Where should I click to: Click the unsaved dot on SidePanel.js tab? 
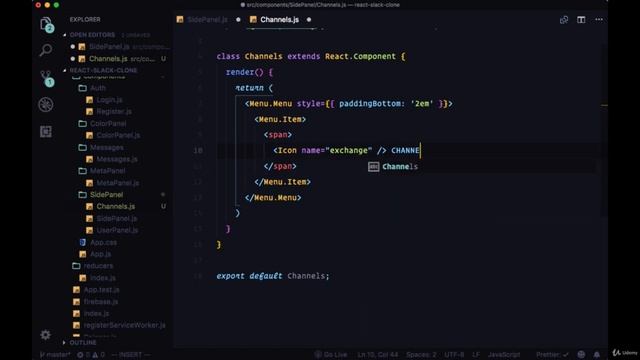point(238,20)
